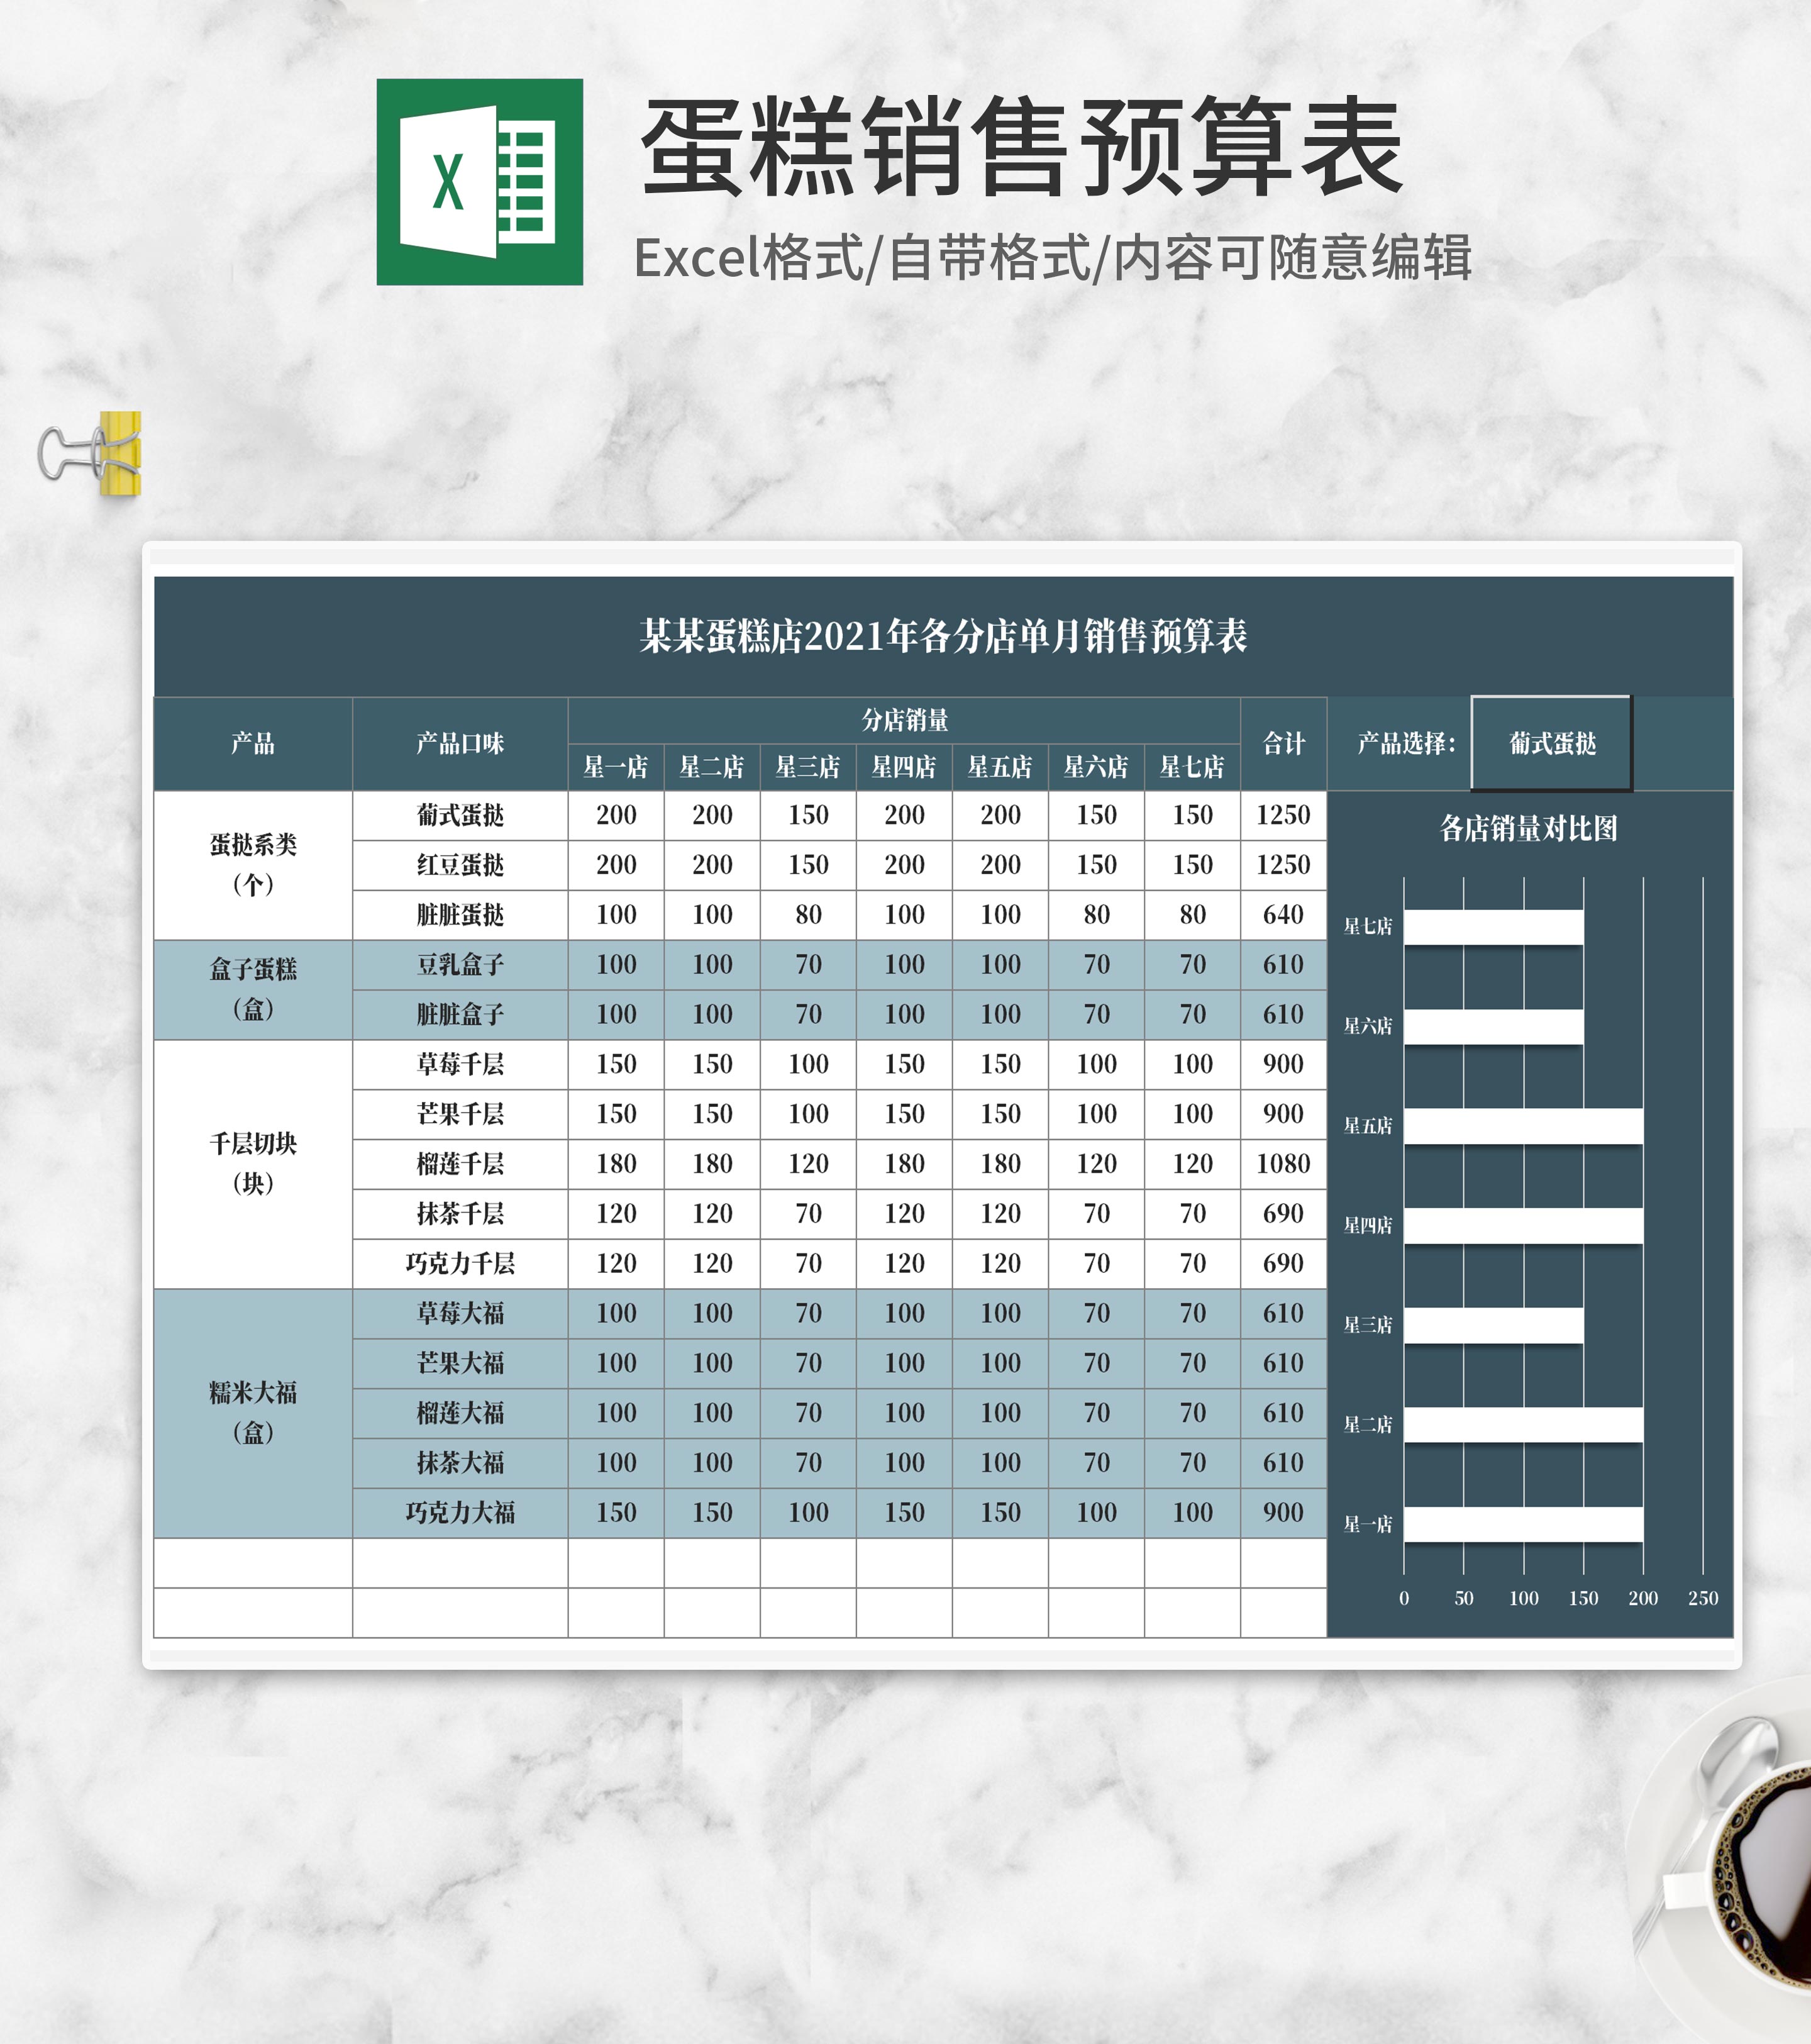Click the 1080 total cell
Screen dimensions: 1811x2044
tap(1283, 1163)
